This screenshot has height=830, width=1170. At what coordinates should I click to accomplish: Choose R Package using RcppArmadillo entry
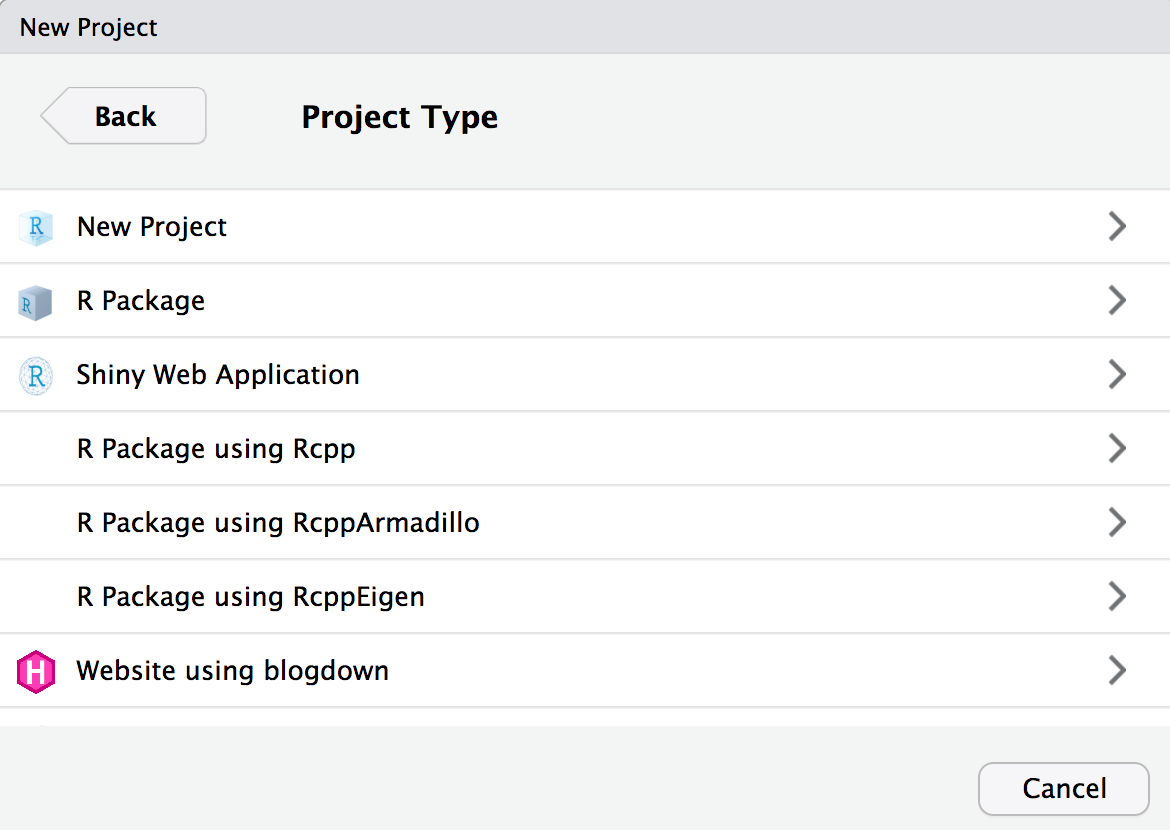tap(278, 523)
